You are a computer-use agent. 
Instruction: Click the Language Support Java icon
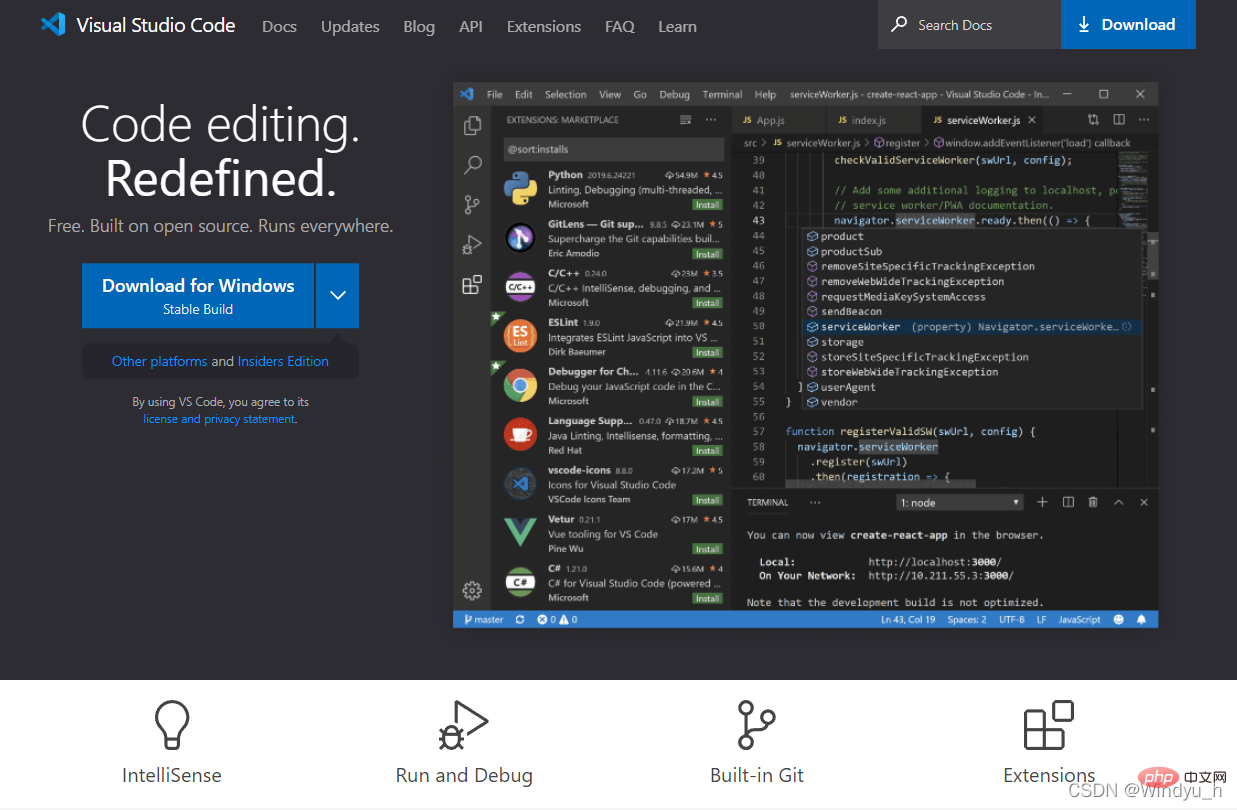click(x=520, y=434)
